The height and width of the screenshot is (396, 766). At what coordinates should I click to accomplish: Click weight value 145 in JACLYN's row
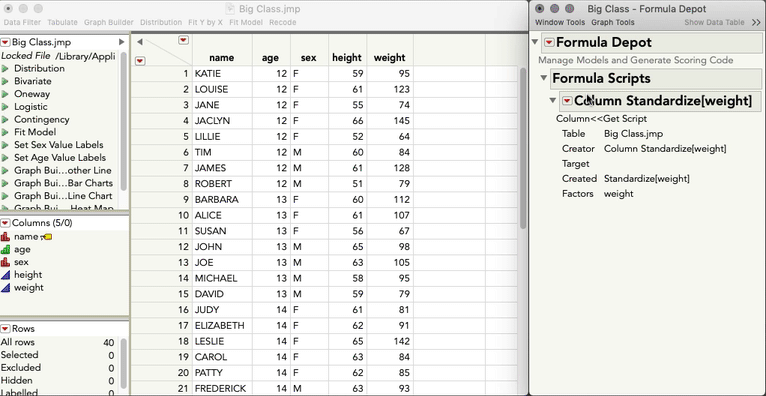tap(390, 121)
